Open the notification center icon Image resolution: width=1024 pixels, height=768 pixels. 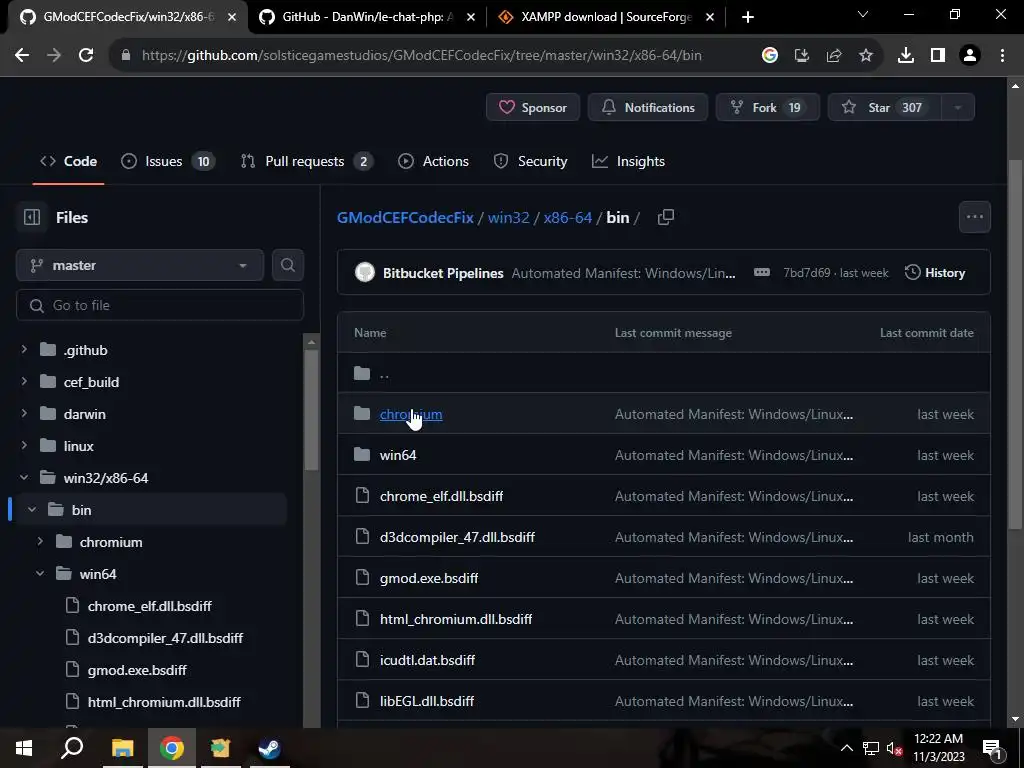[x=992, y=748]
